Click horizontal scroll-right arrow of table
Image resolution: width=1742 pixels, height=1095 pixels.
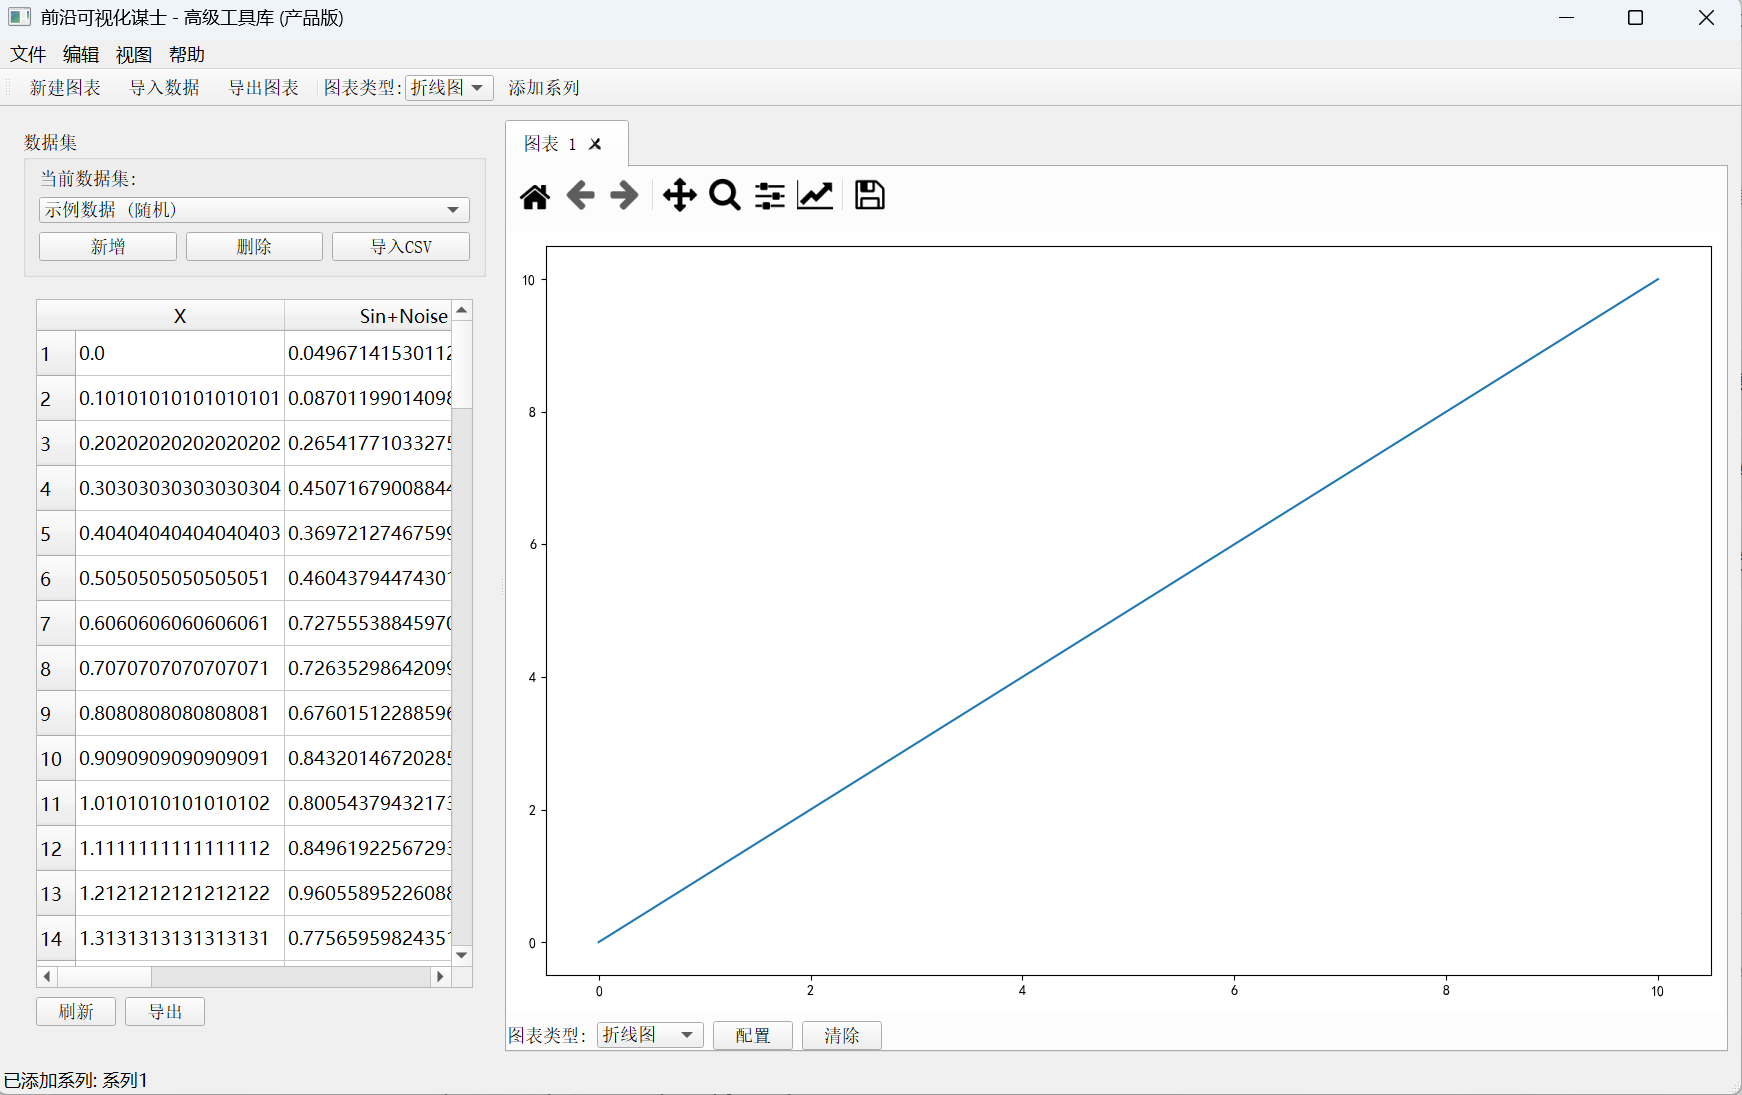440,976
